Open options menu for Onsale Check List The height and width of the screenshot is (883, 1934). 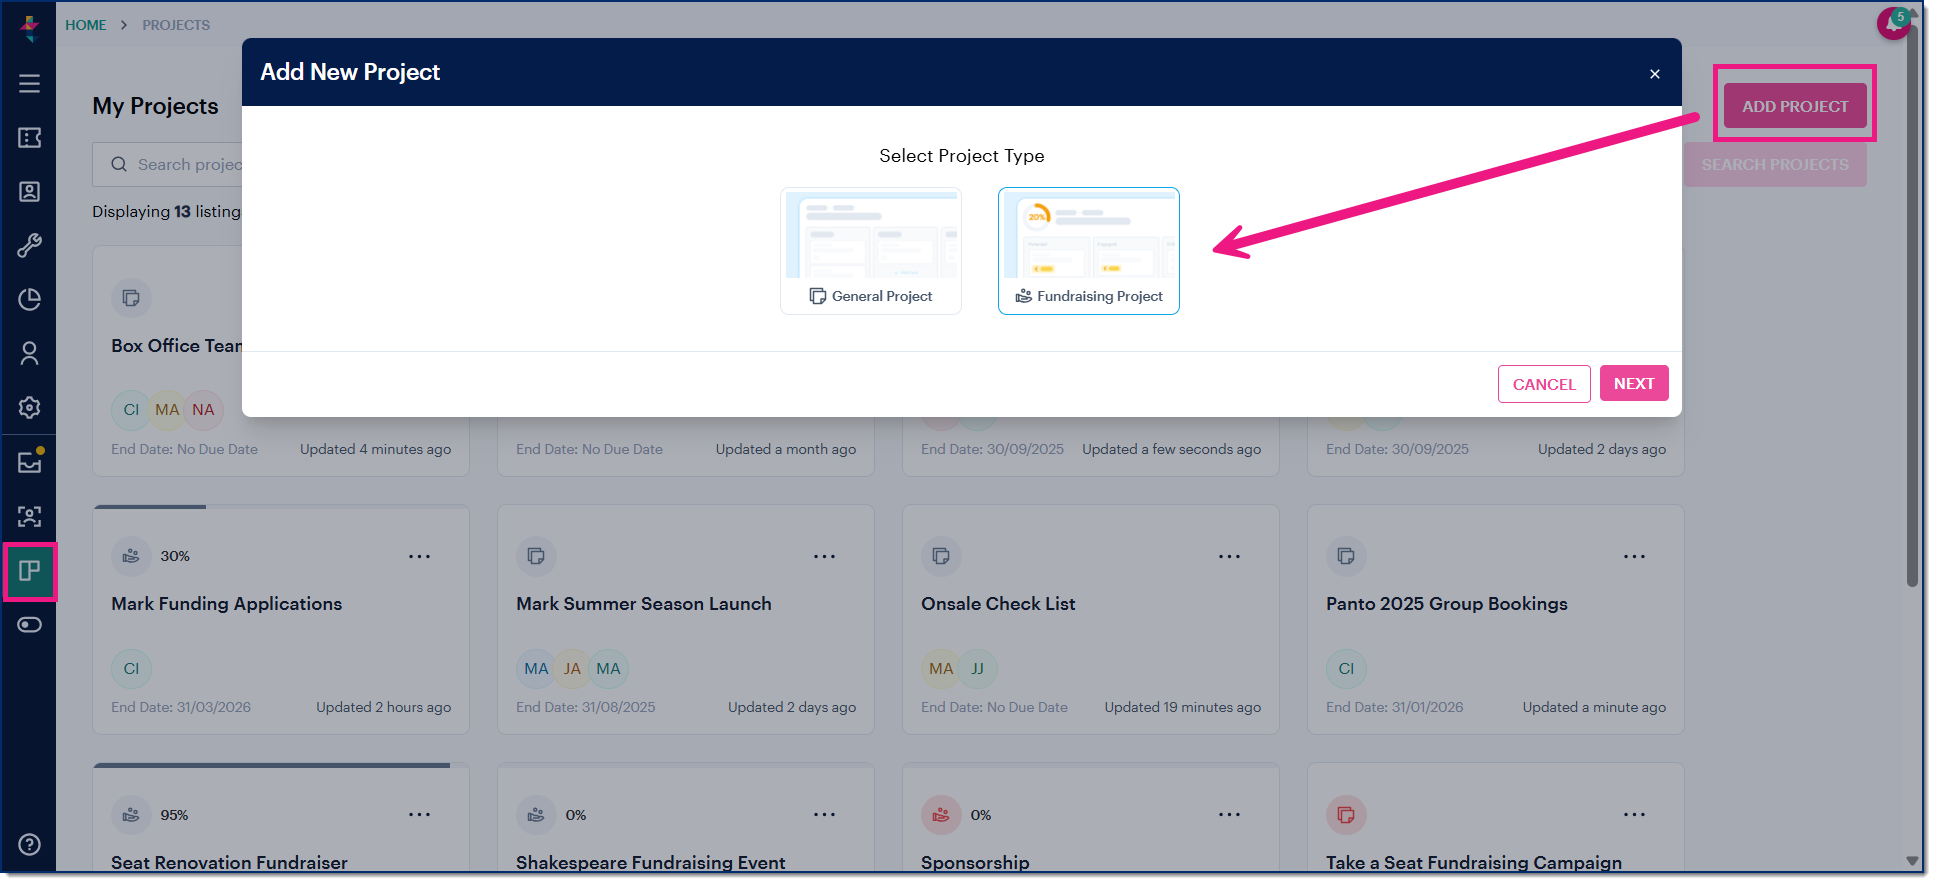(1230, 556)
